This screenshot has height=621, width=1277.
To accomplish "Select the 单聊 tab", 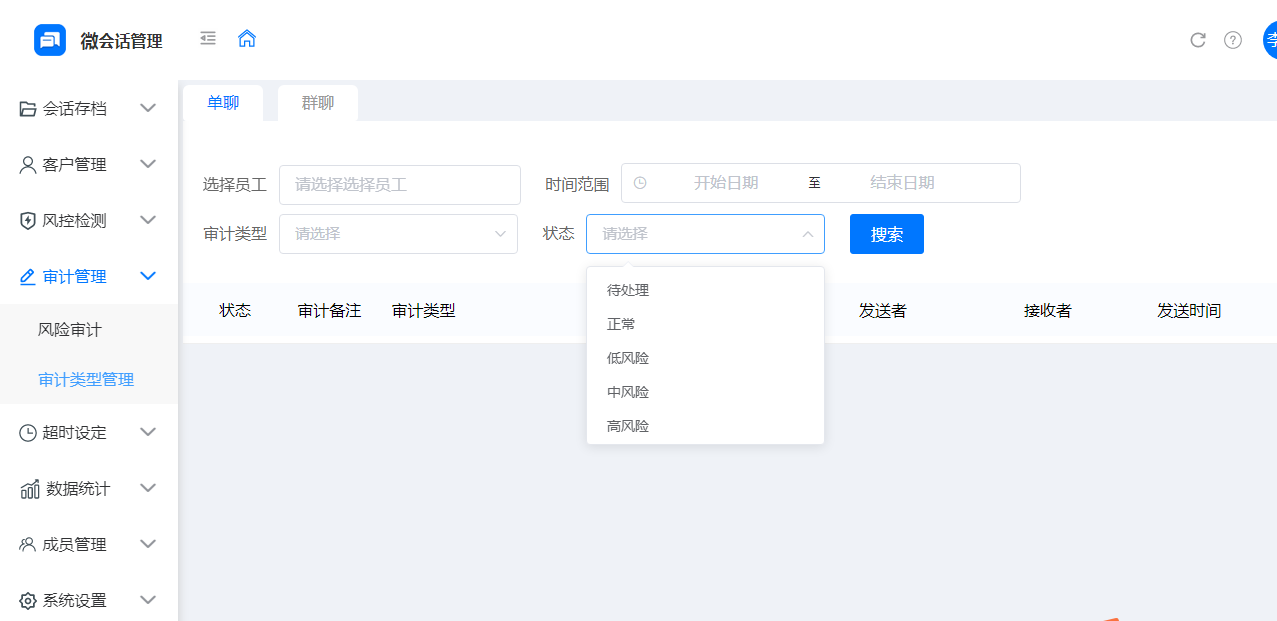I will pos(222,102).
